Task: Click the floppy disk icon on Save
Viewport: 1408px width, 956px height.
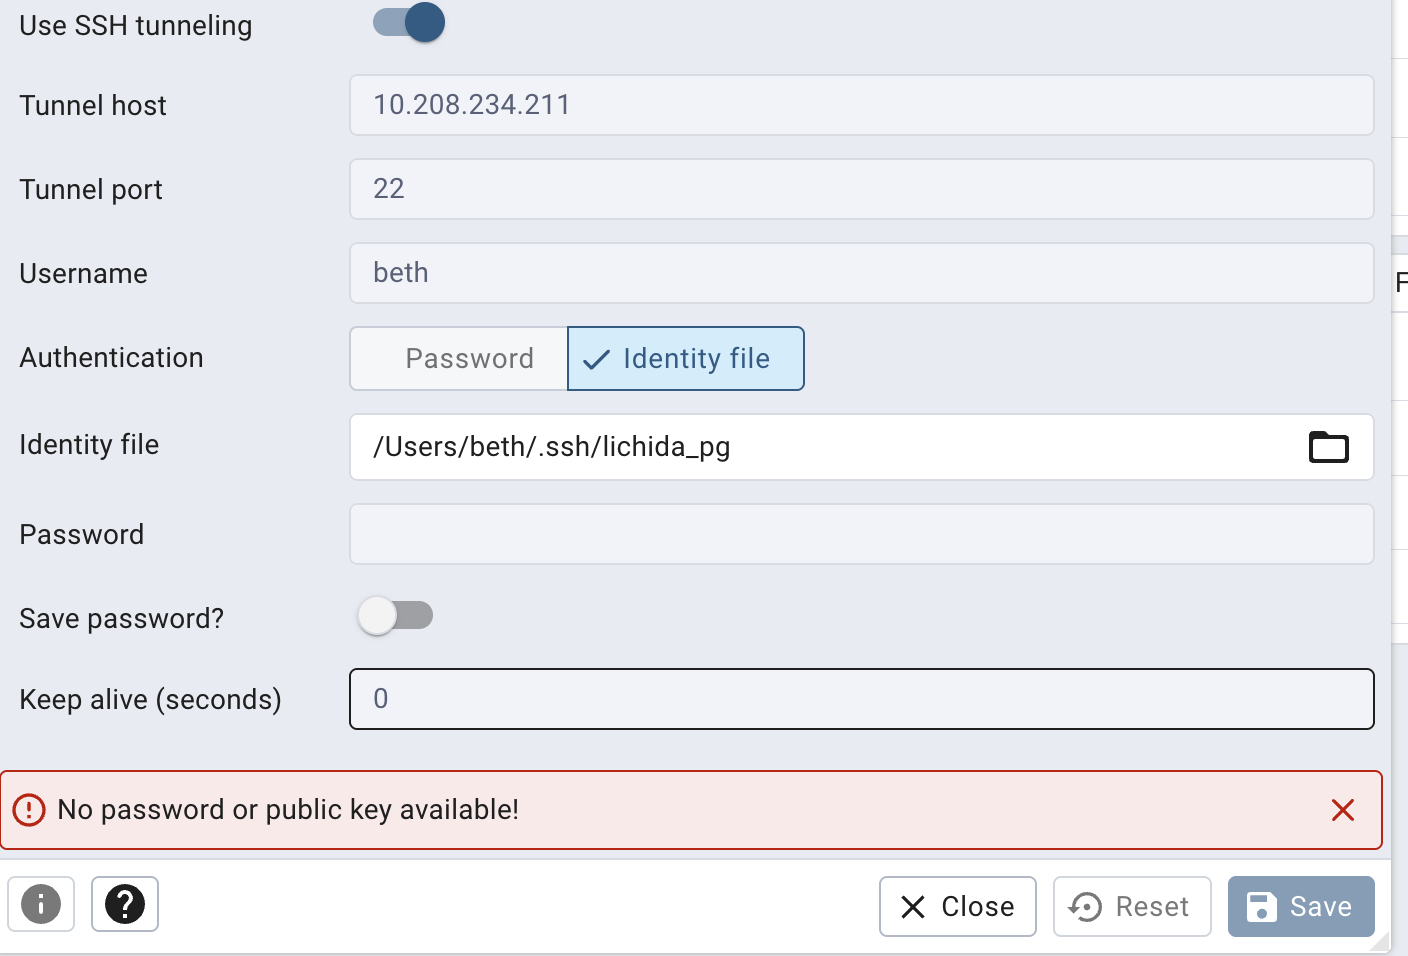Action: tap(1262, 907)
